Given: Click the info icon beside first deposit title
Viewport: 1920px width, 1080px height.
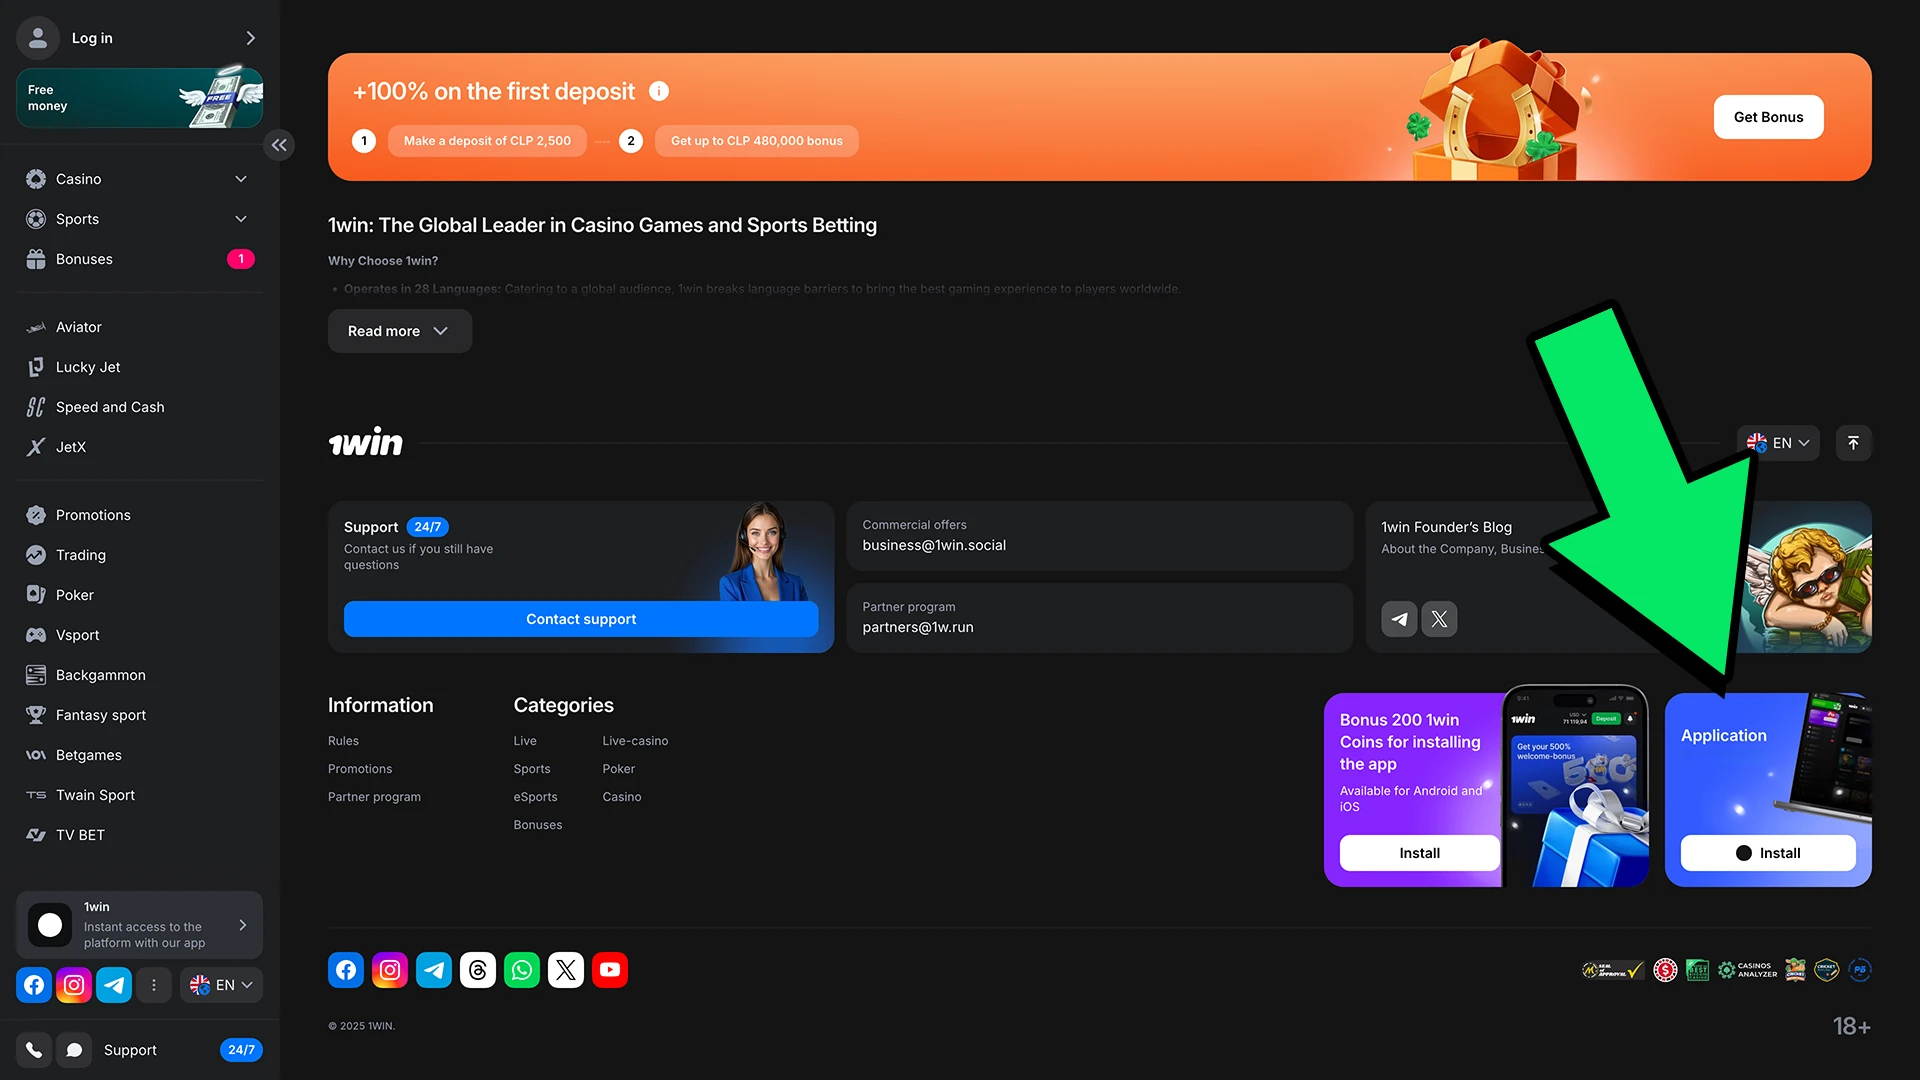Looking at the screenshot, I should click(659, 91).
